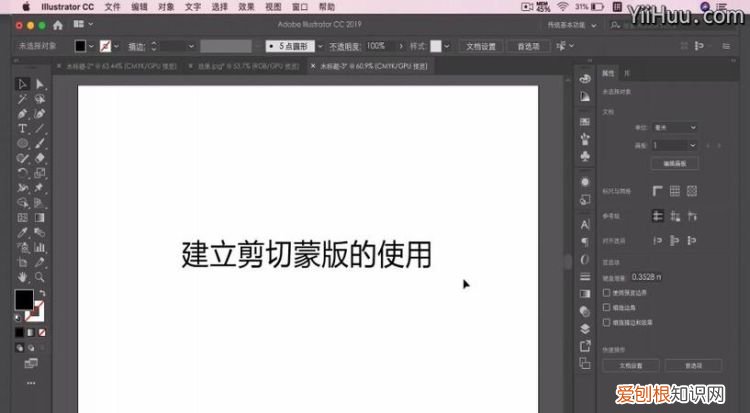750x413 pixels.
Task: Toggle the second (scale corners) checkbox
Action: pyautogui.click(x=606, y=307)
